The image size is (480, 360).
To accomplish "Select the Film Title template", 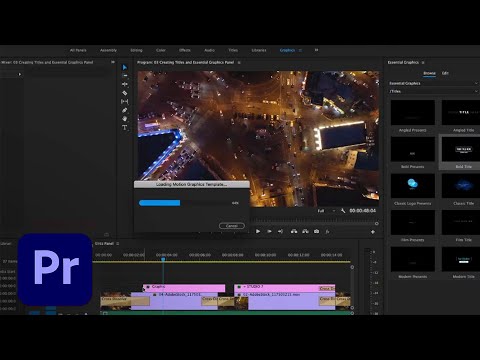I will (461, 226).
